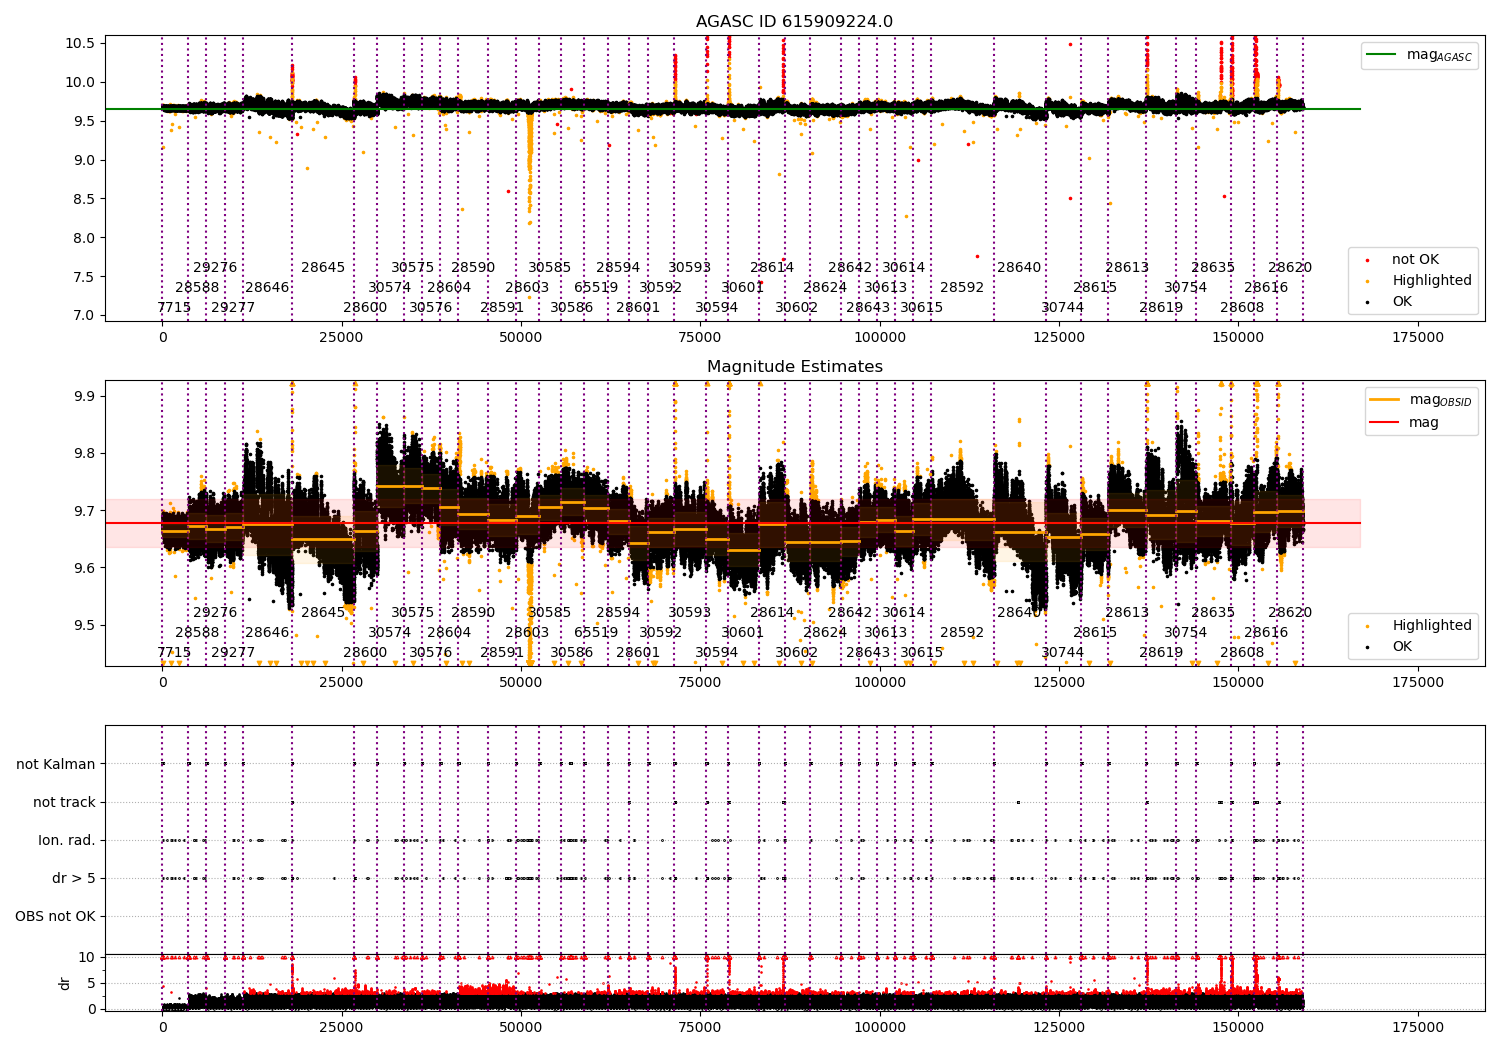
Task: Click the 7.0 y-axis tick label
Action: (x=83, y=315)
